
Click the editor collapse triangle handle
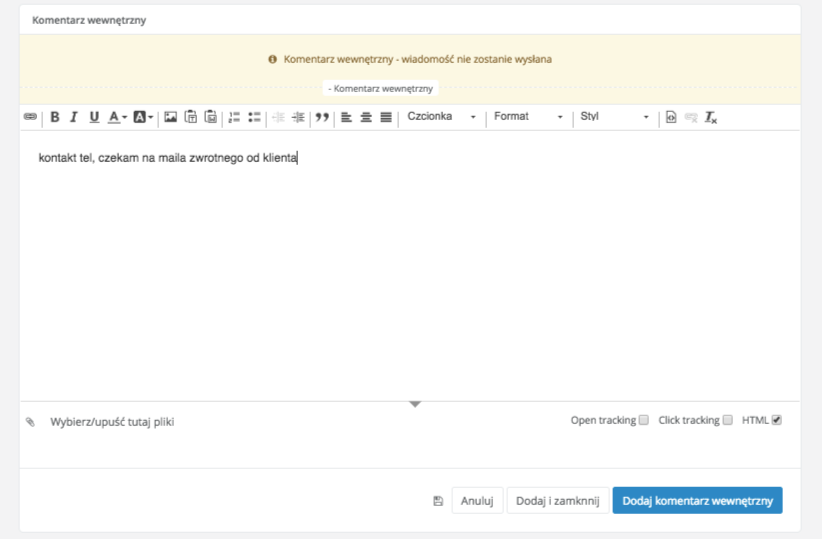point(415,404)
